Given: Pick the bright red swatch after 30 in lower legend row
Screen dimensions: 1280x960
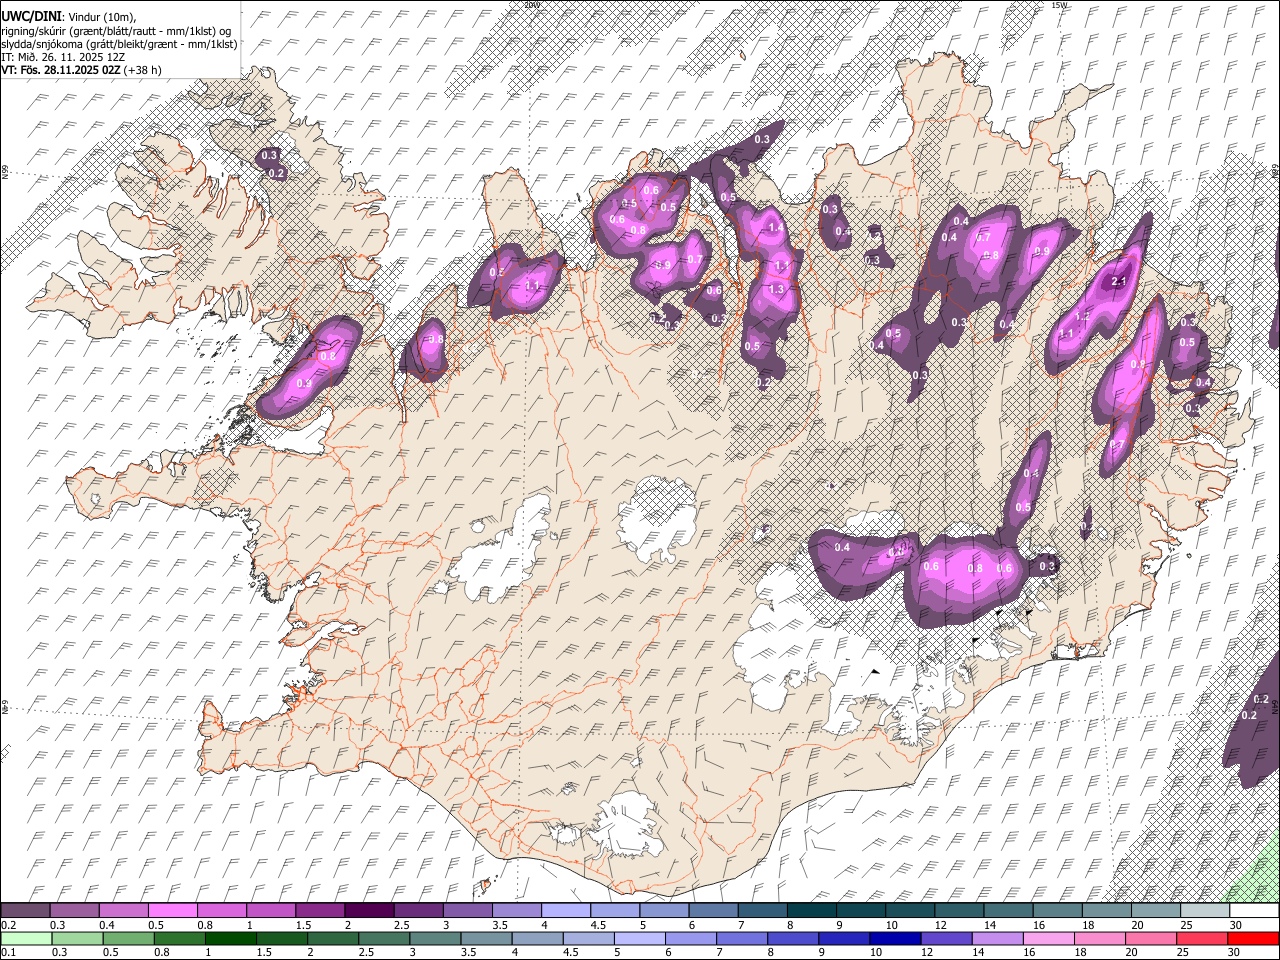Looking at the screenshot, I should pos(1253,938).
